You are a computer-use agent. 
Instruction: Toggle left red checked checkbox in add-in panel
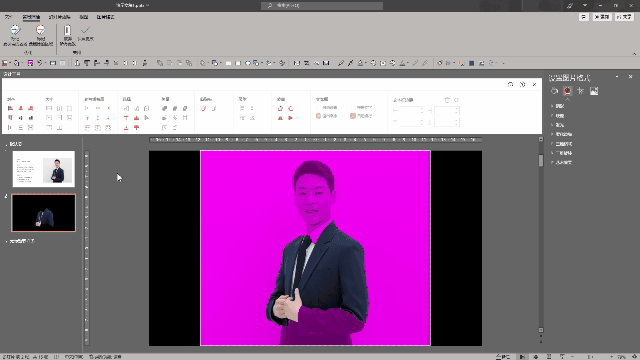tap(318, 116)
